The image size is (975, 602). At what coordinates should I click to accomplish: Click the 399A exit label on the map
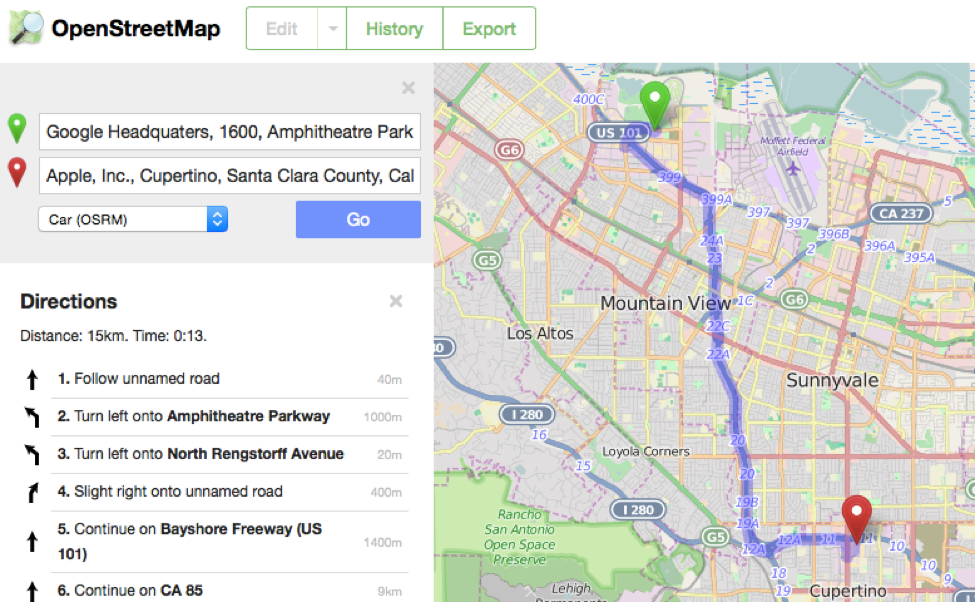[717, 199]
